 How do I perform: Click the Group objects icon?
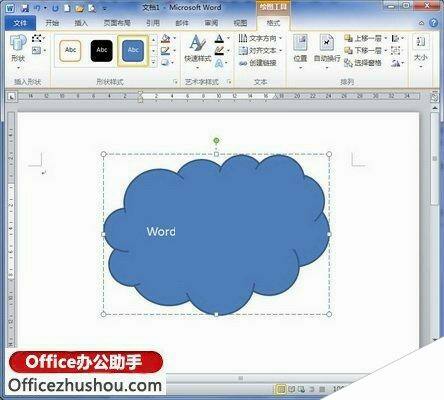(396, 51)
